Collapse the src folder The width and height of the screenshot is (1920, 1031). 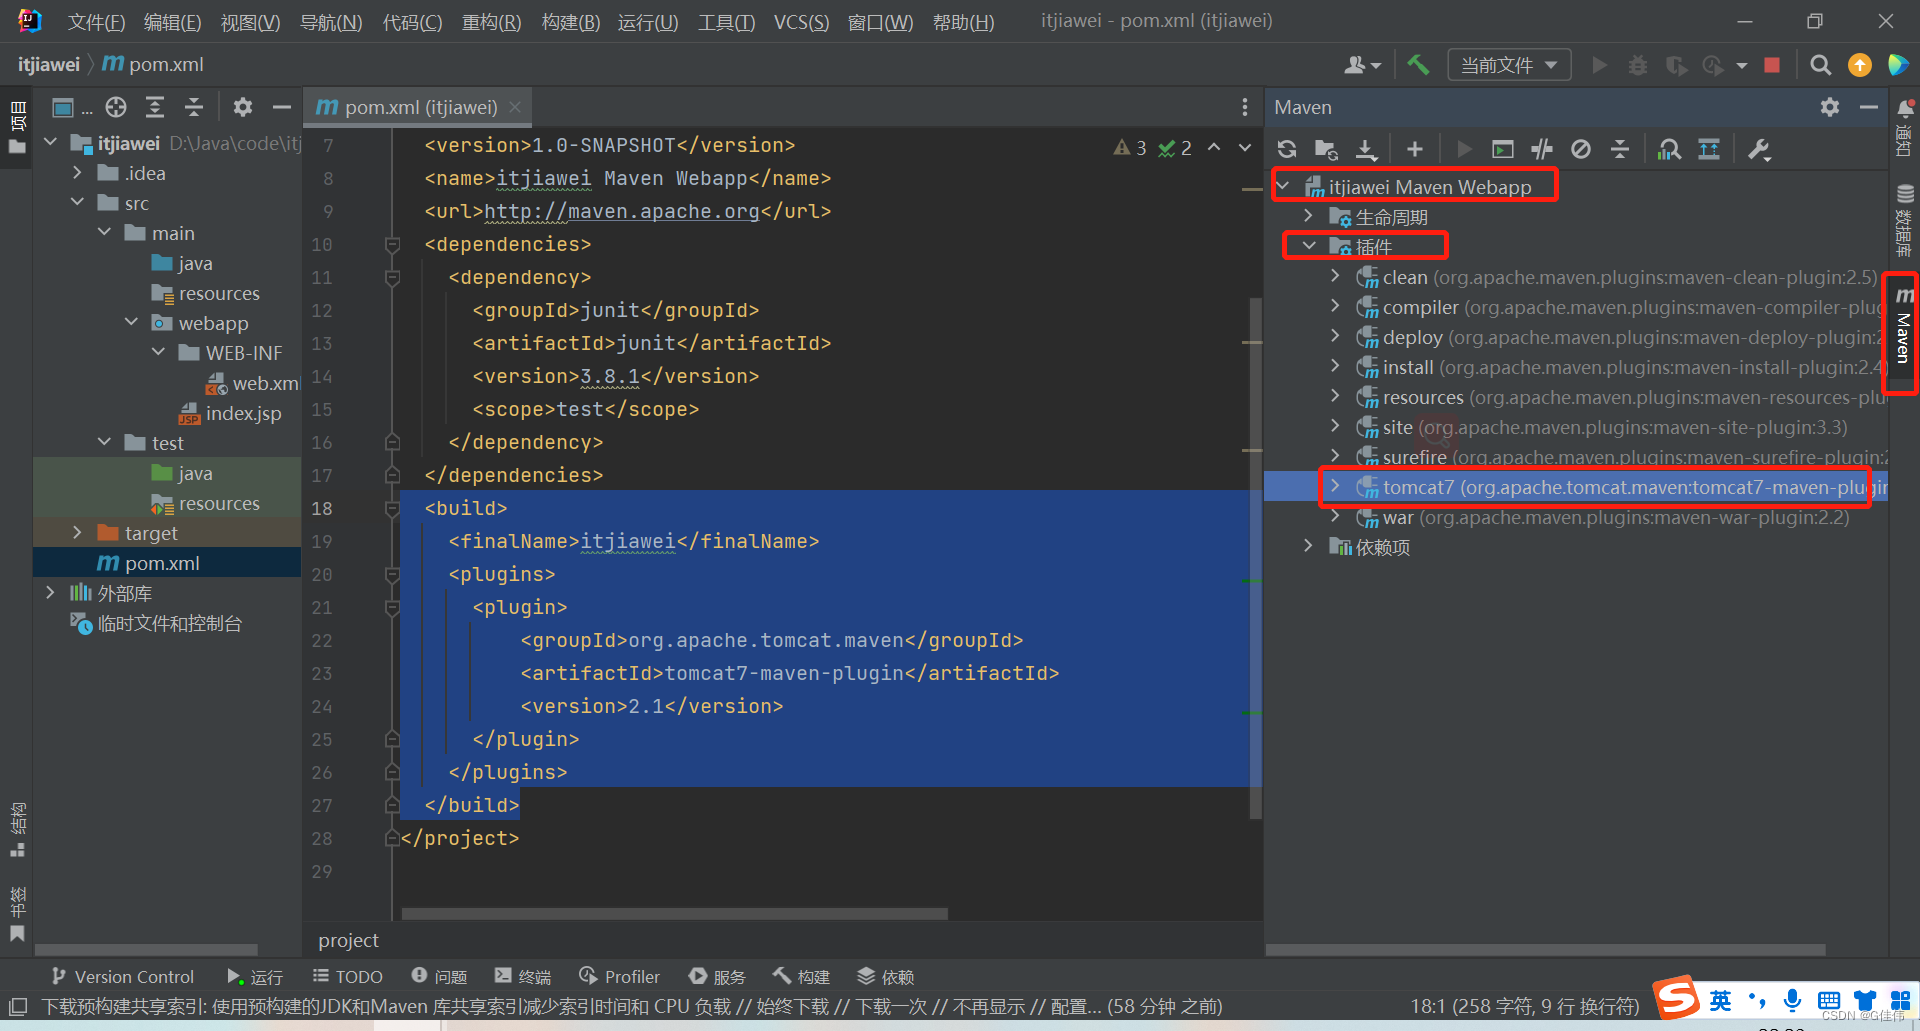(78, 203)
